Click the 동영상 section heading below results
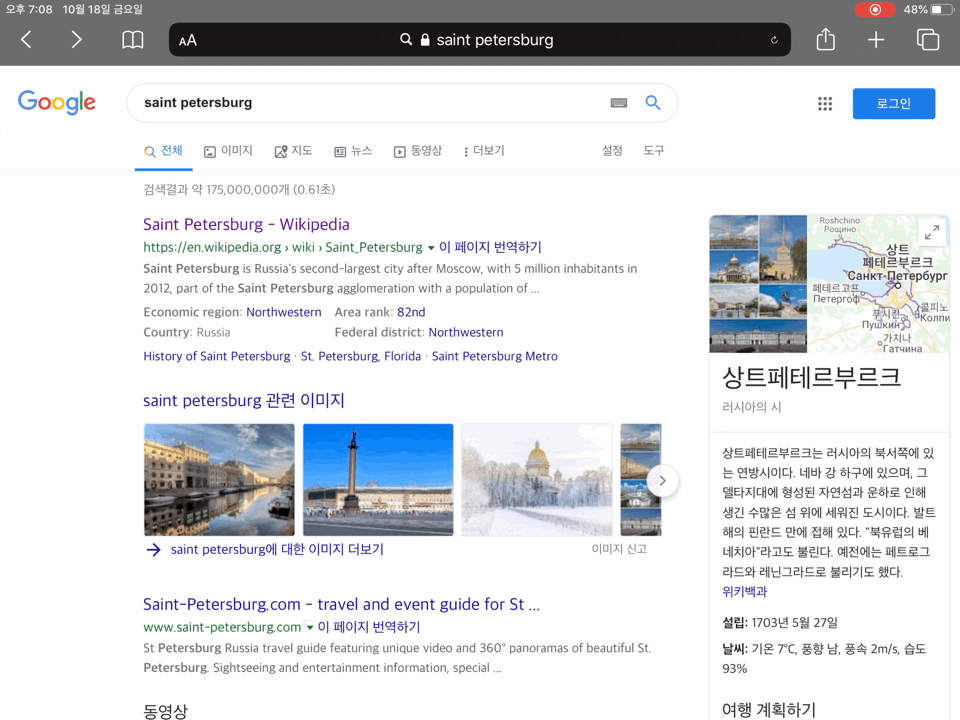The width and height of the screenshot is (960, 720). (x=165, y=711)
